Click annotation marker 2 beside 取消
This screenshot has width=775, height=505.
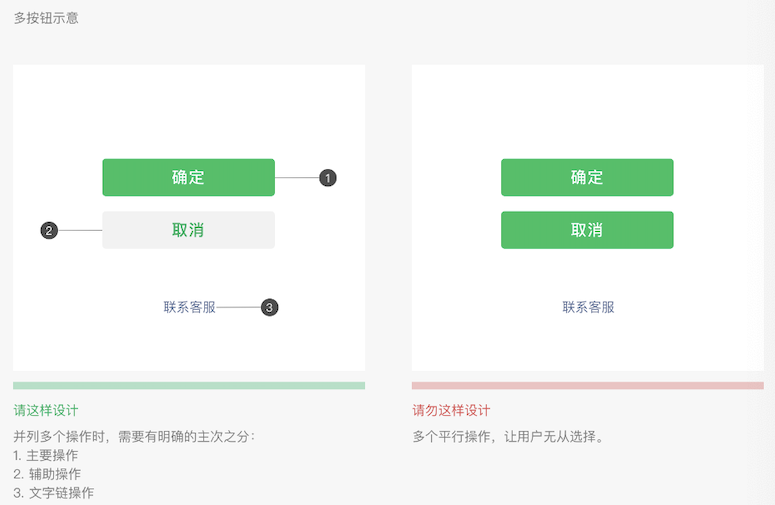pos(49,231)
